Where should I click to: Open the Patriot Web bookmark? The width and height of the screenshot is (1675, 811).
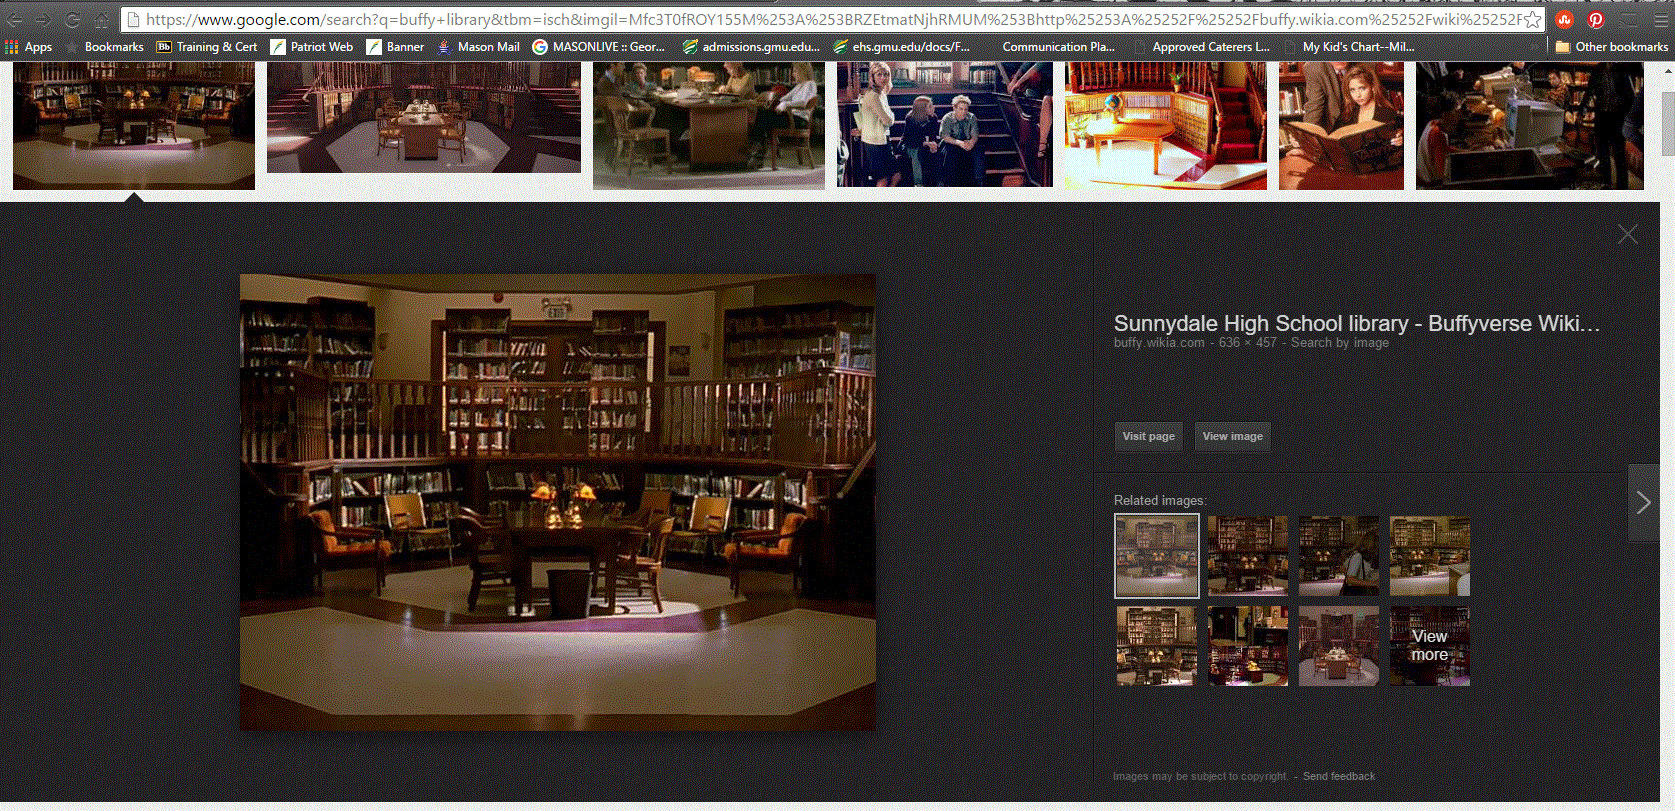pos(312,47)
